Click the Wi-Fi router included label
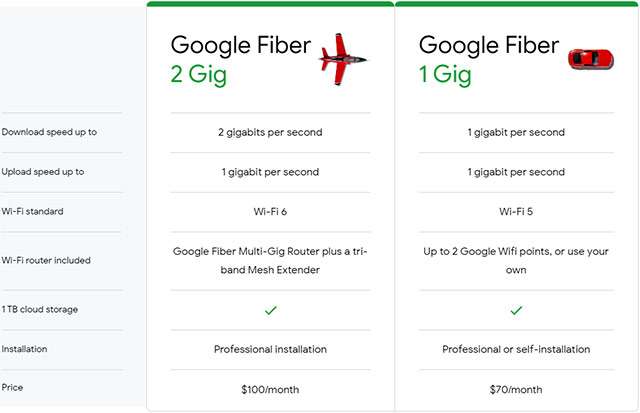Image resolution: width=640 pixels, height=413 pixels. (x=46, y=260)
